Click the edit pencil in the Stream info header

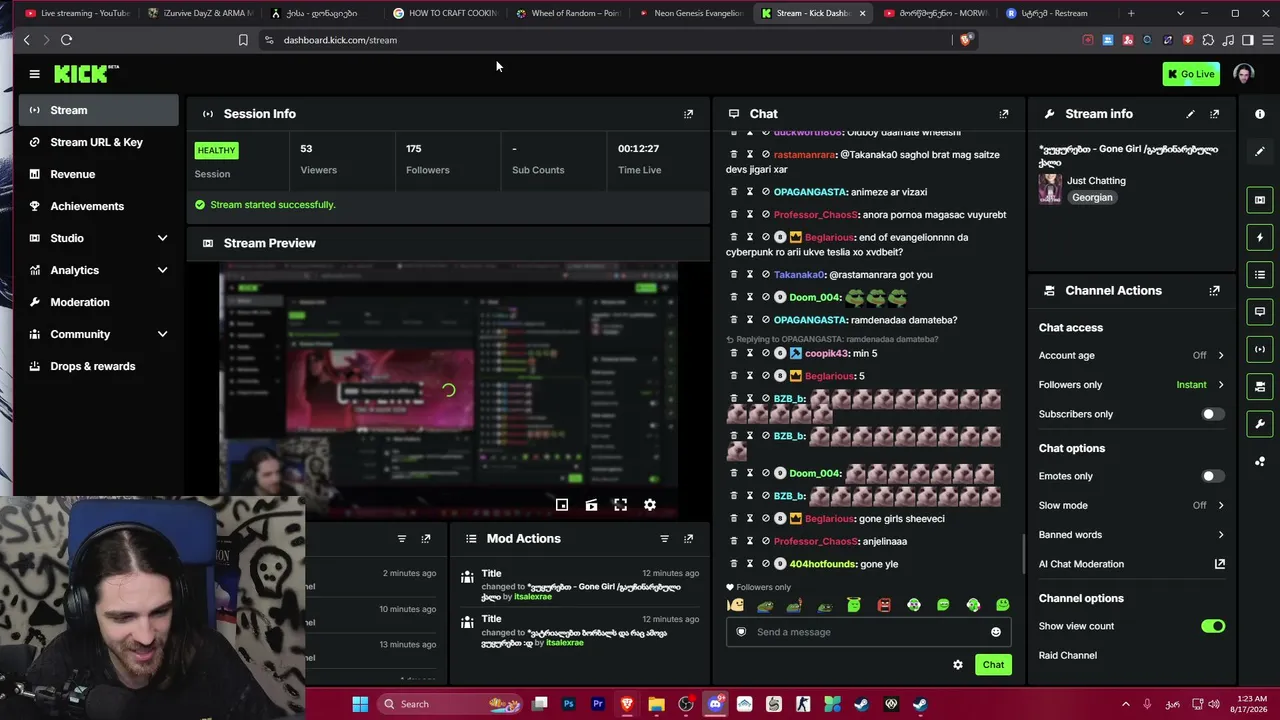[x=1190, y=114]
